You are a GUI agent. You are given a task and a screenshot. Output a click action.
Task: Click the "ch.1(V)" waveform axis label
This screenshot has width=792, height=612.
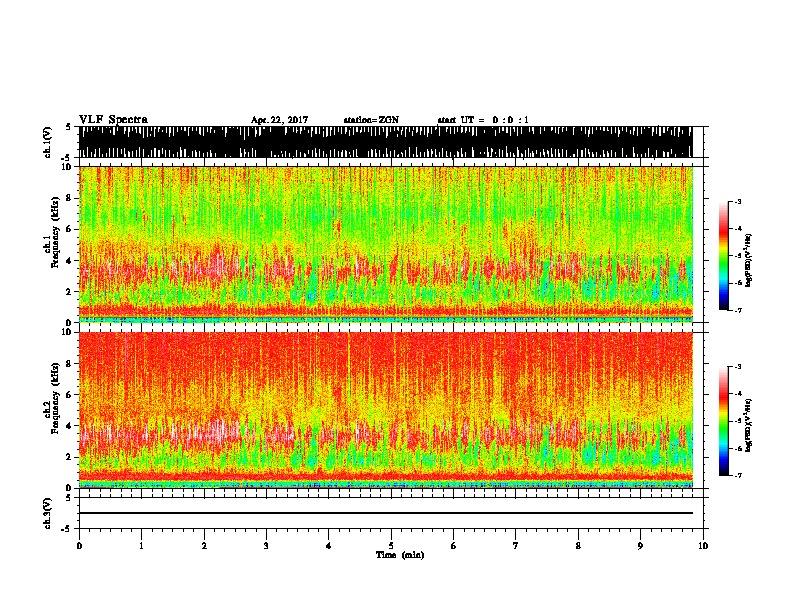click(x=48, y=142)
